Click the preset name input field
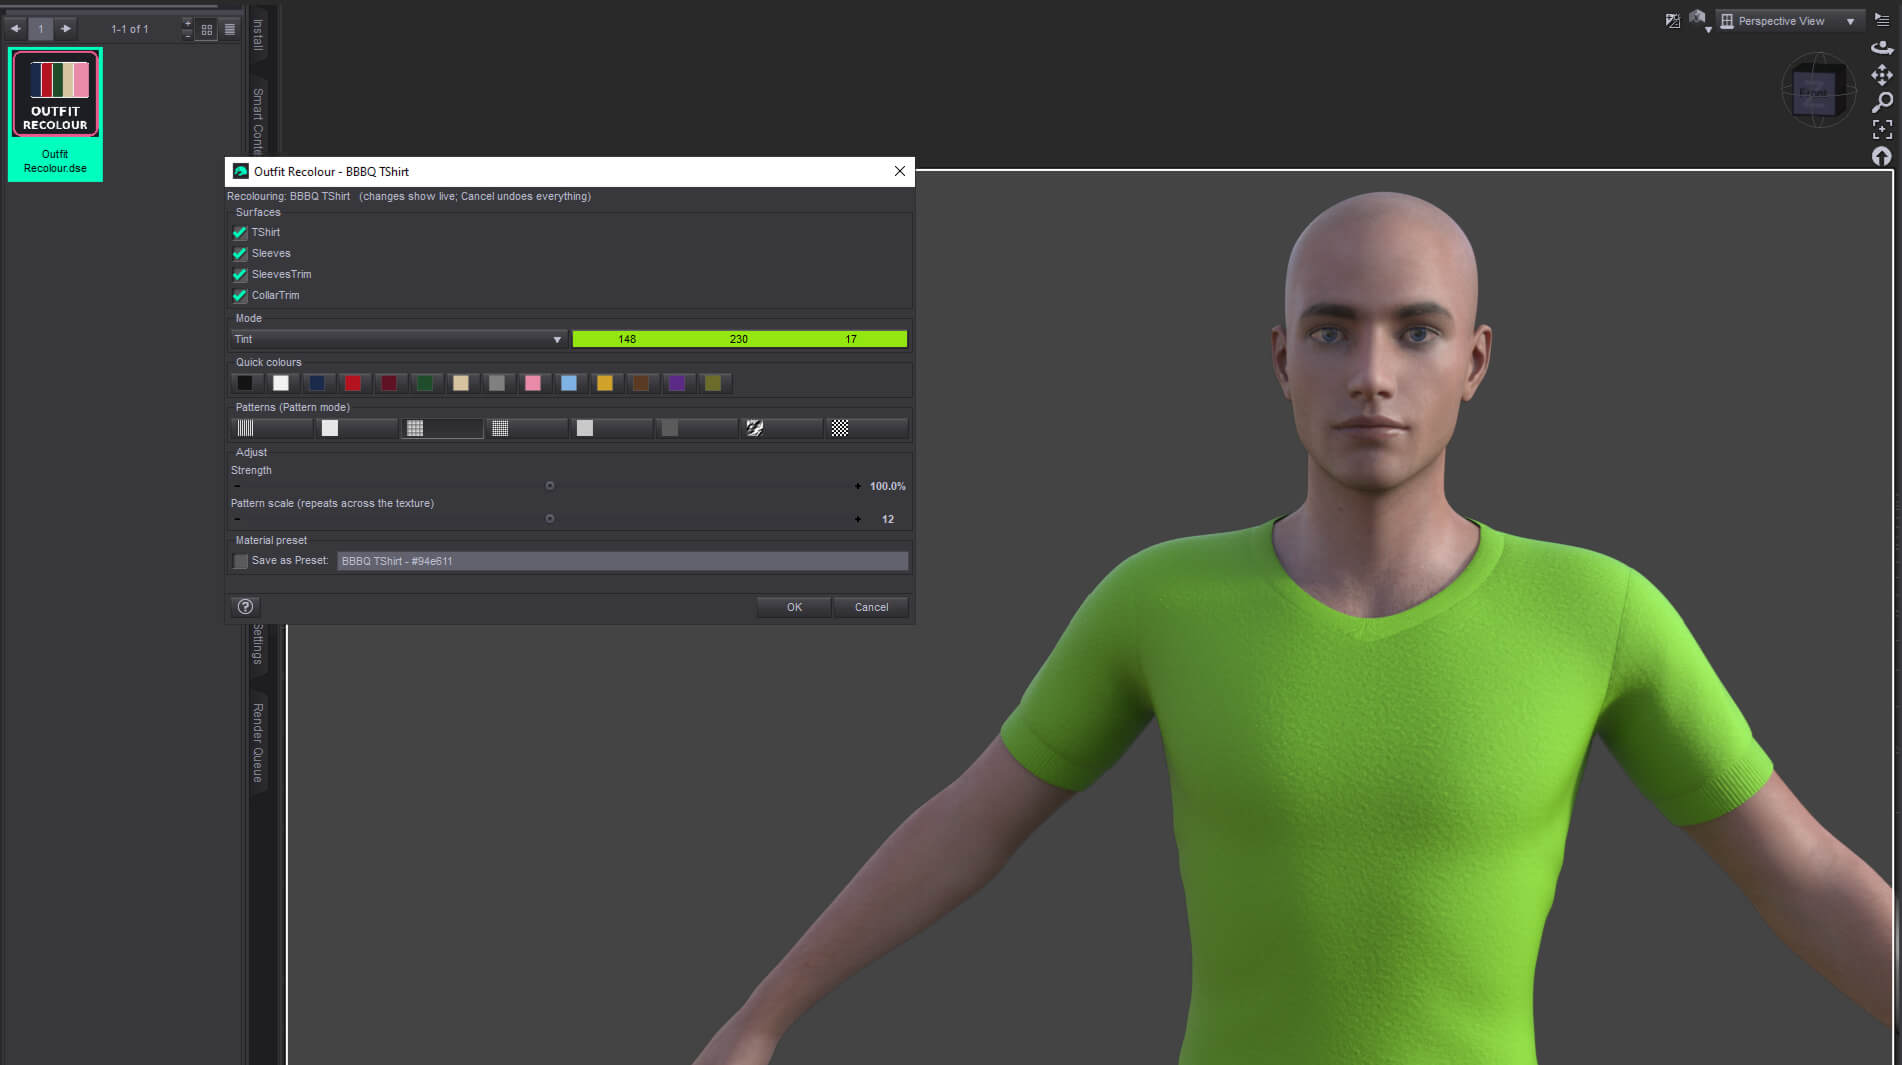The width and height of the screenshot is (1902, 1065). 622,561
